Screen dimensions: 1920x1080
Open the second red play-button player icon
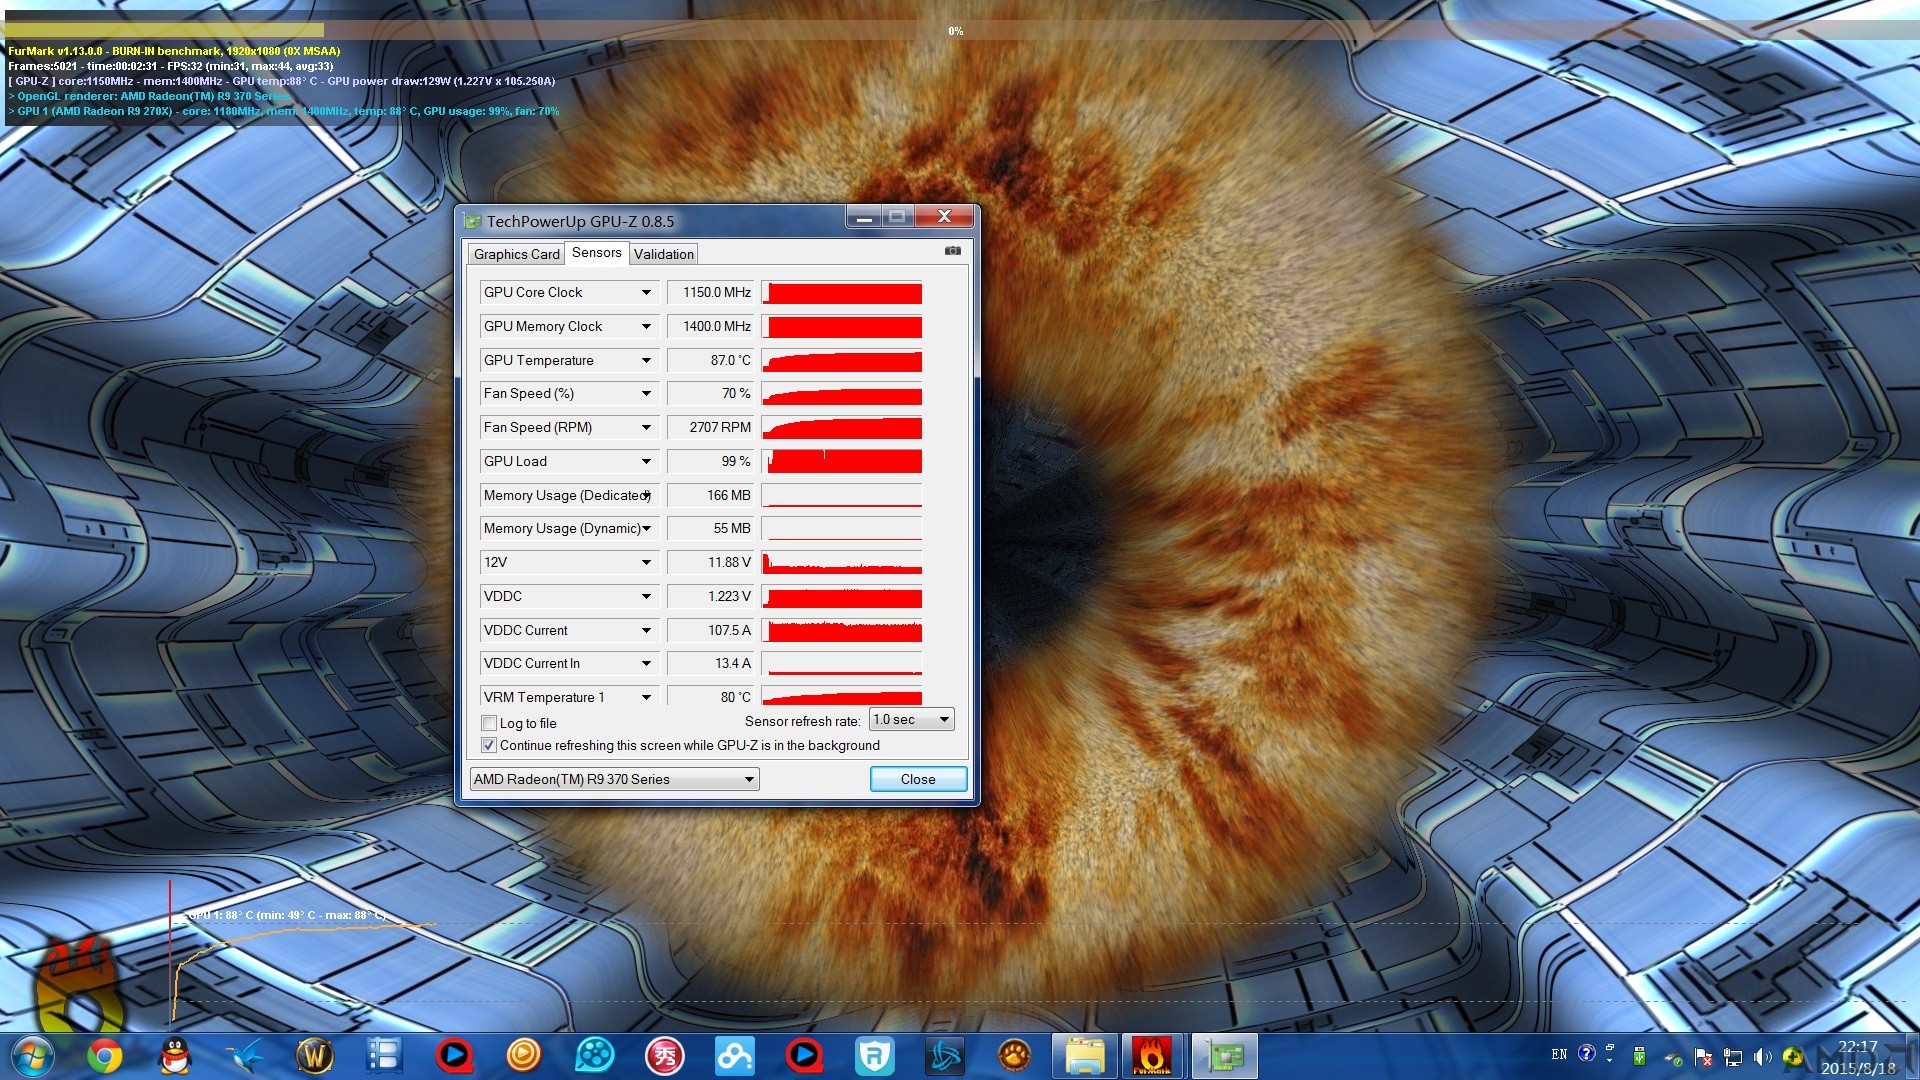pos(804,1056)
